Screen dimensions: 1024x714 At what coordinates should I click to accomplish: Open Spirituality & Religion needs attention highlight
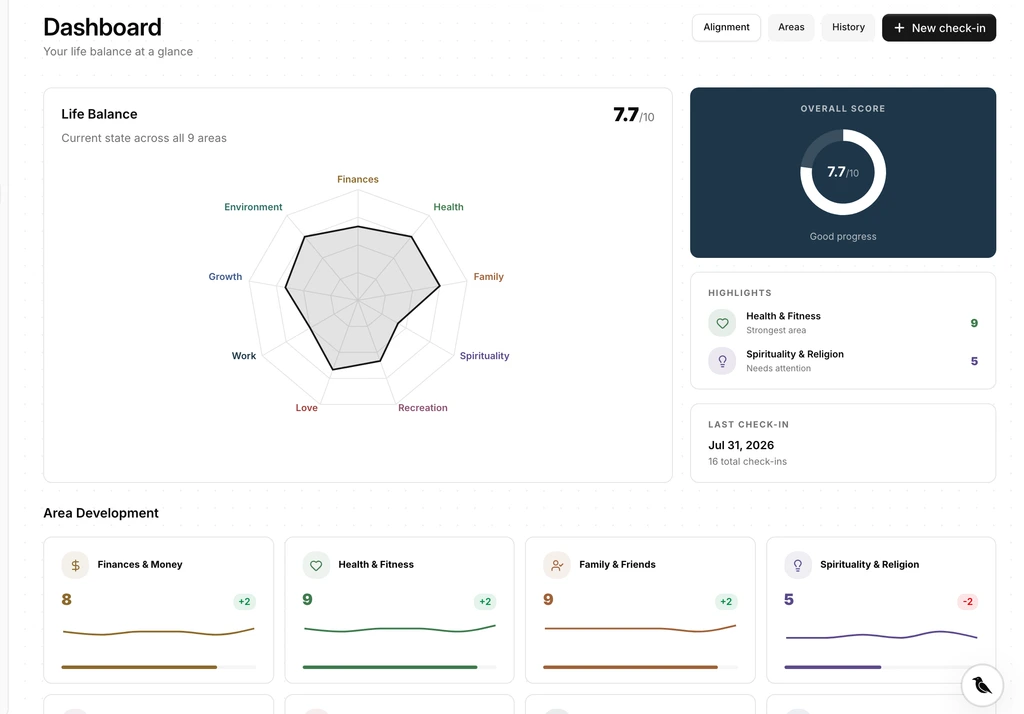(x=842, y=361)
